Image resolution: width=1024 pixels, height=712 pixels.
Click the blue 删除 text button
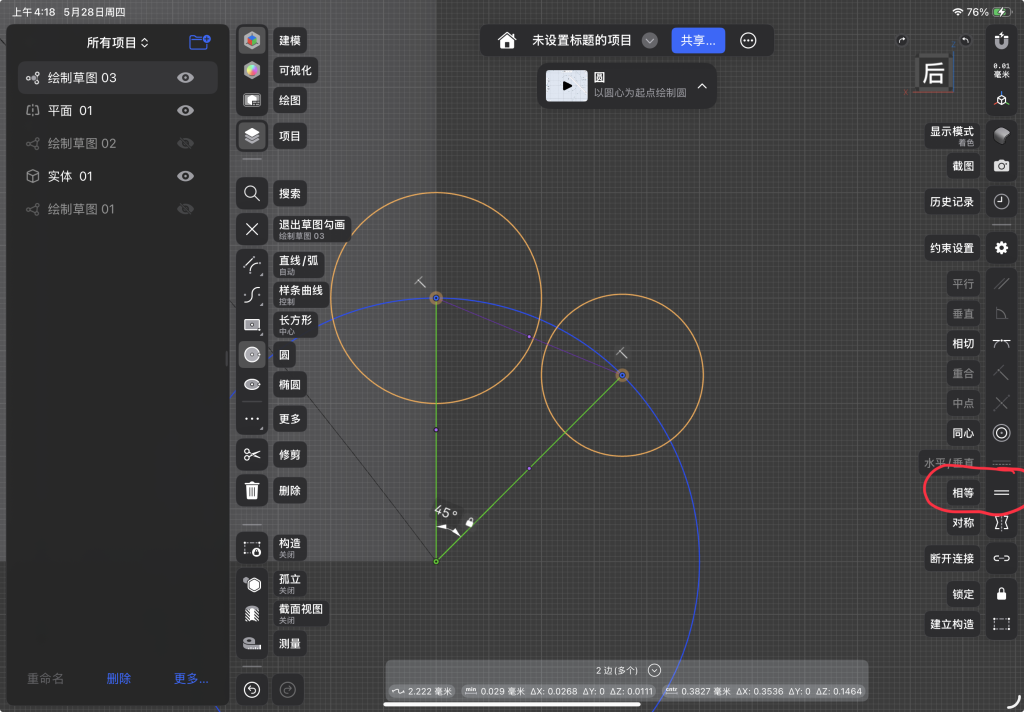(118, 679)
